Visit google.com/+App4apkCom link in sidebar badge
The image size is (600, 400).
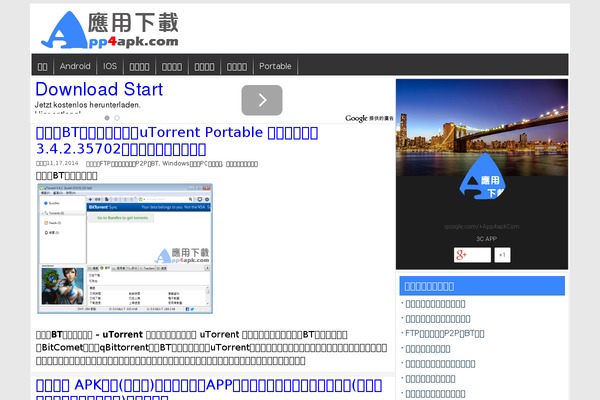[x=482, y=227]
